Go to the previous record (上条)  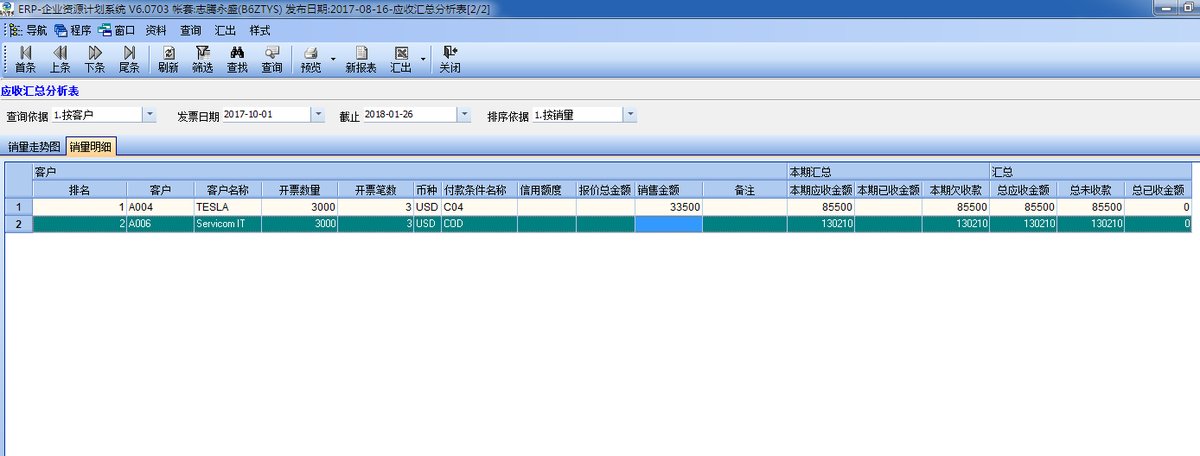60,60
